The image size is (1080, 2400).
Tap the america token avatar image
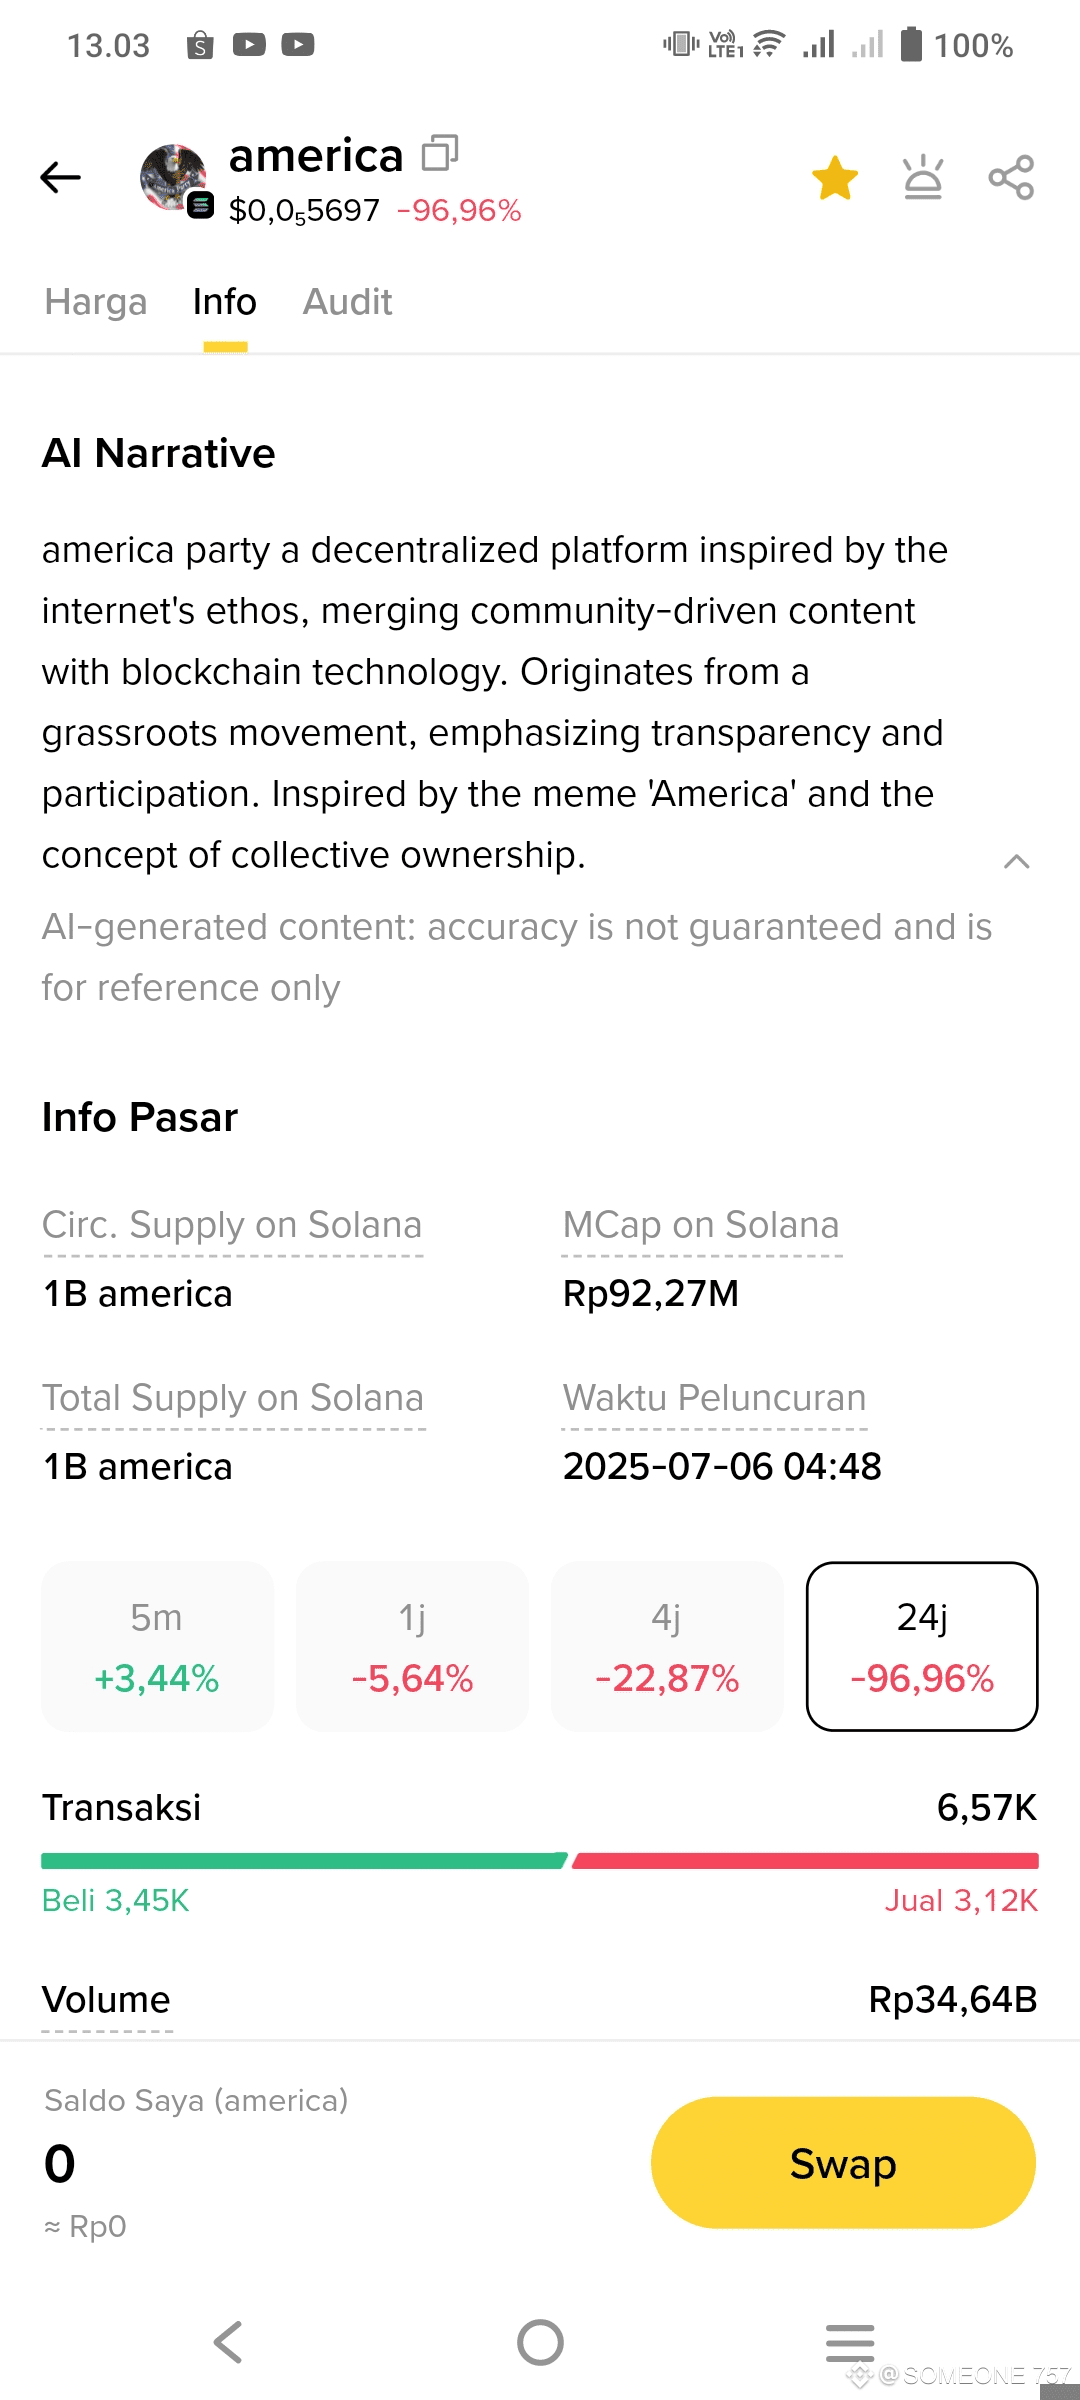click(x=174, y=178)
